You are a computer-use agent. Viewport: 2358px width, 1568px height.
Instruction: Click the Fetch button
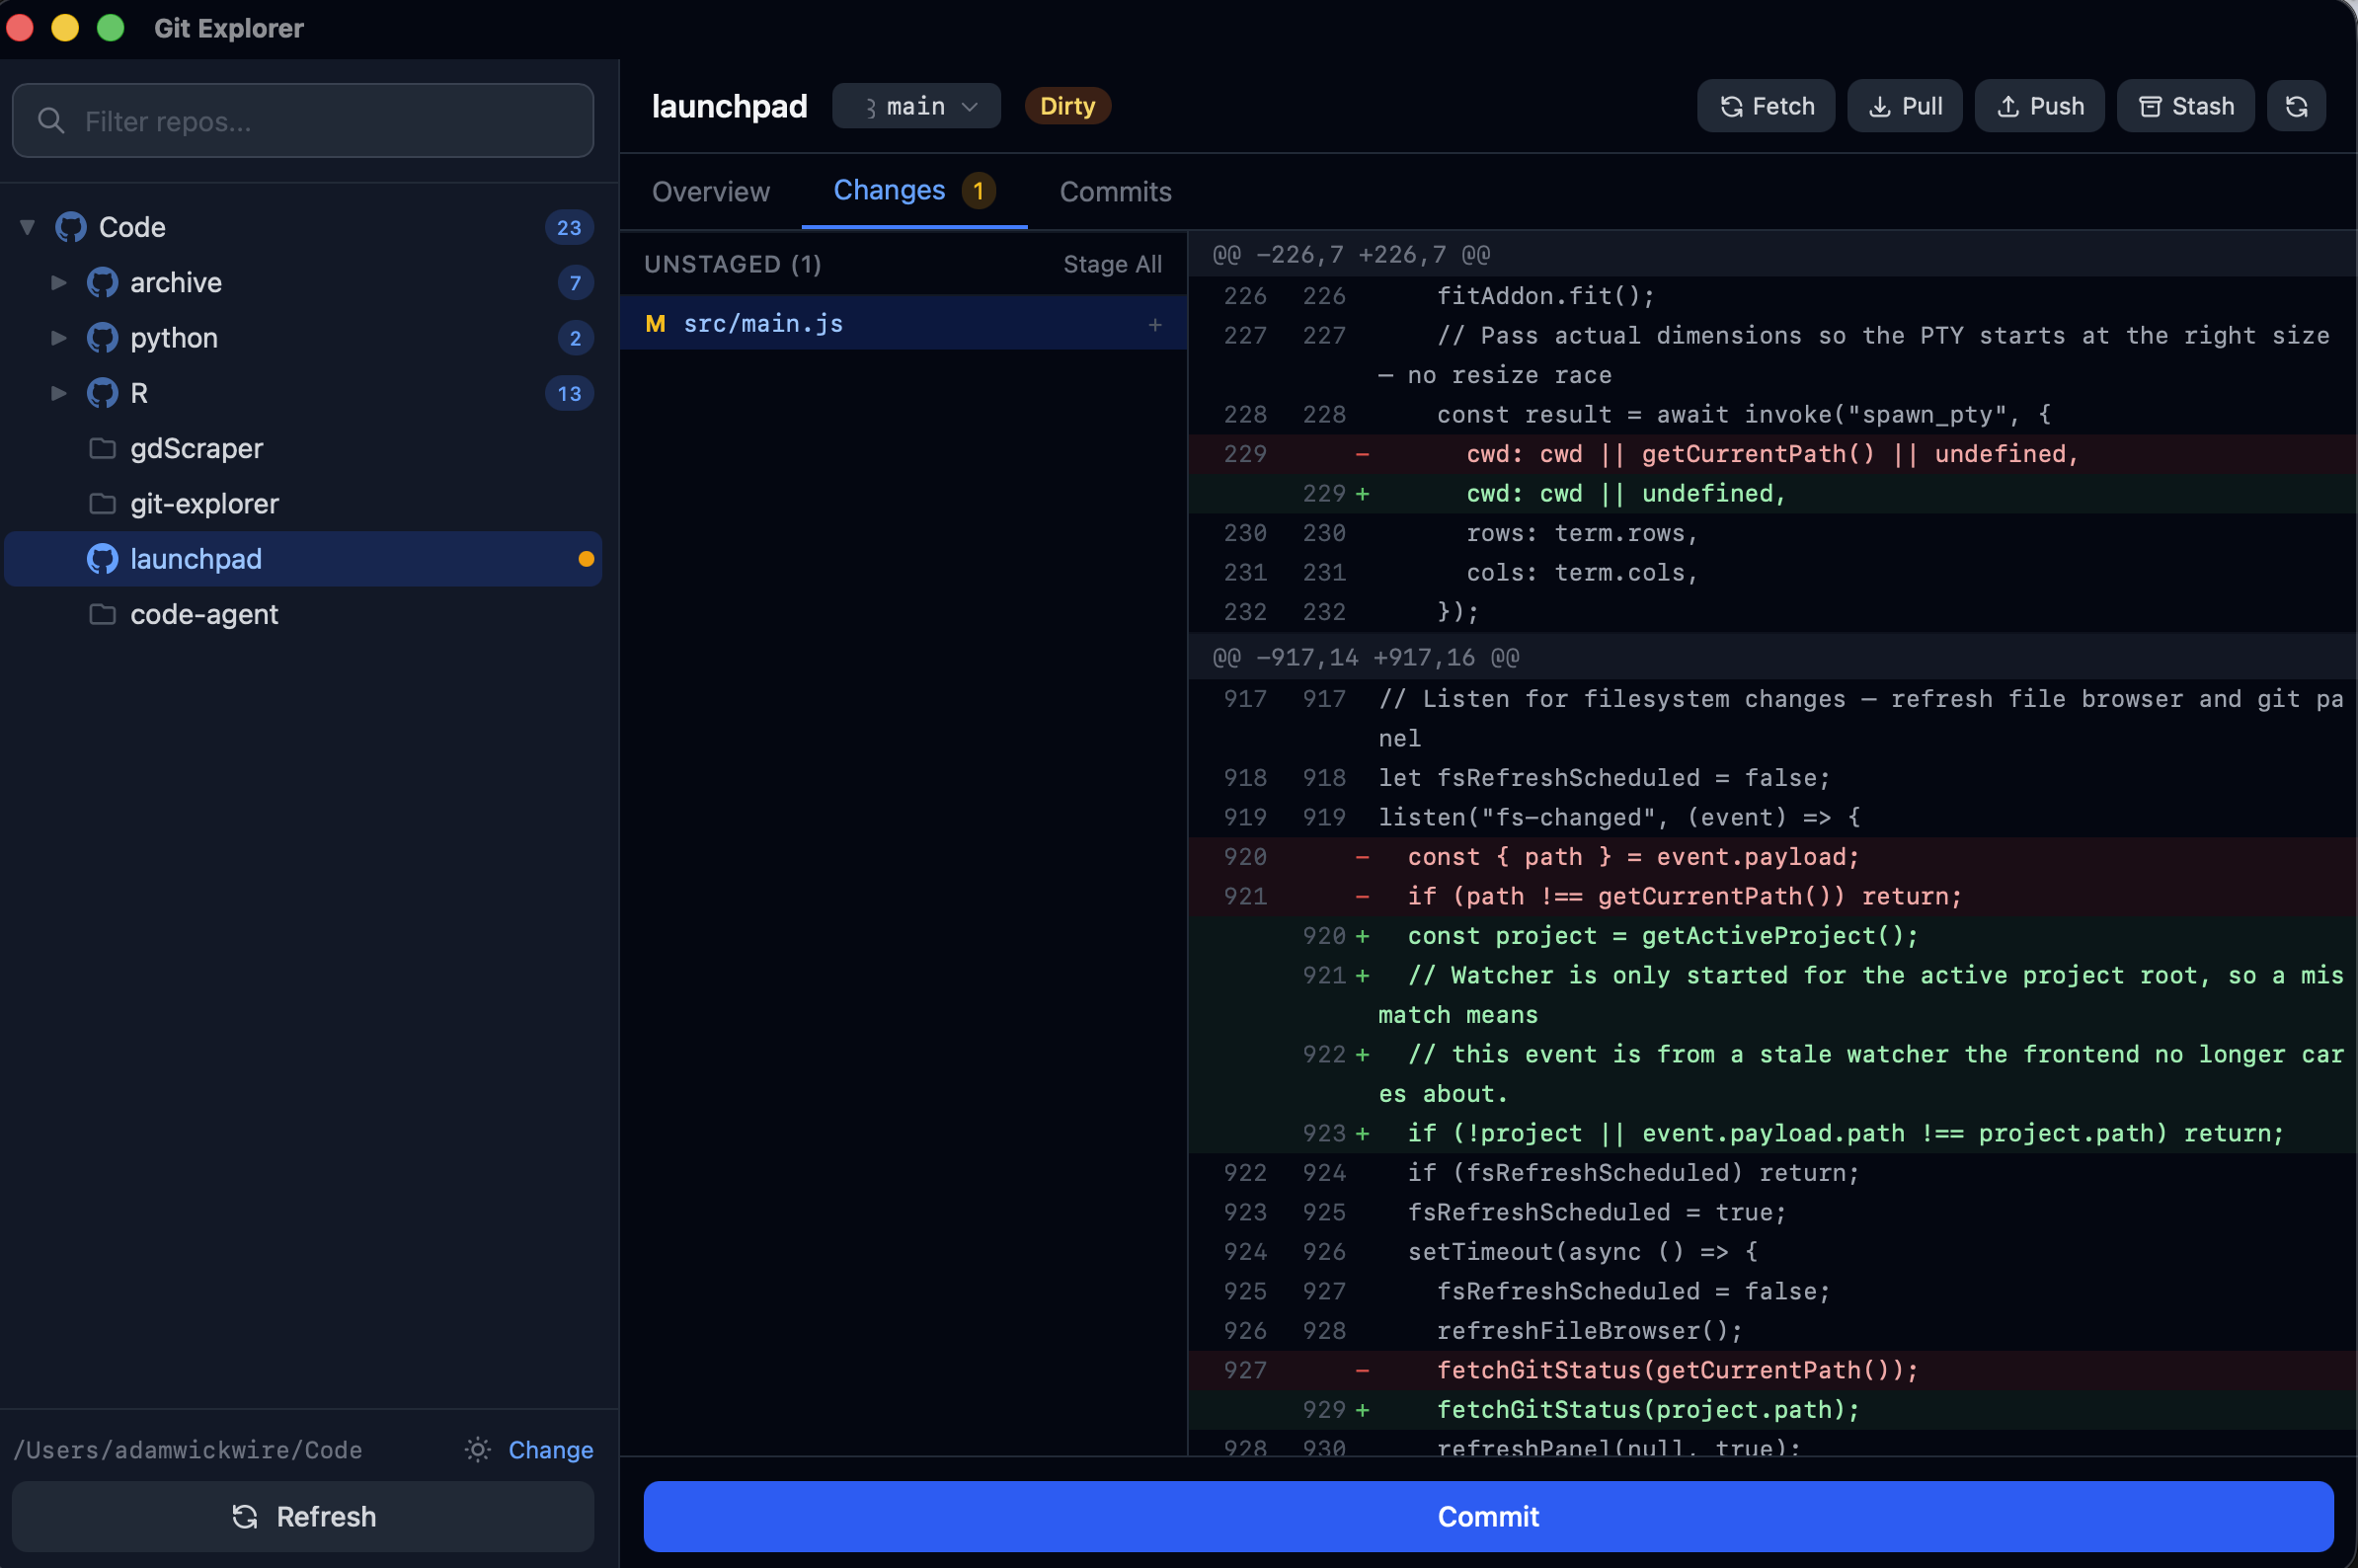click(x=1765, y=106)
